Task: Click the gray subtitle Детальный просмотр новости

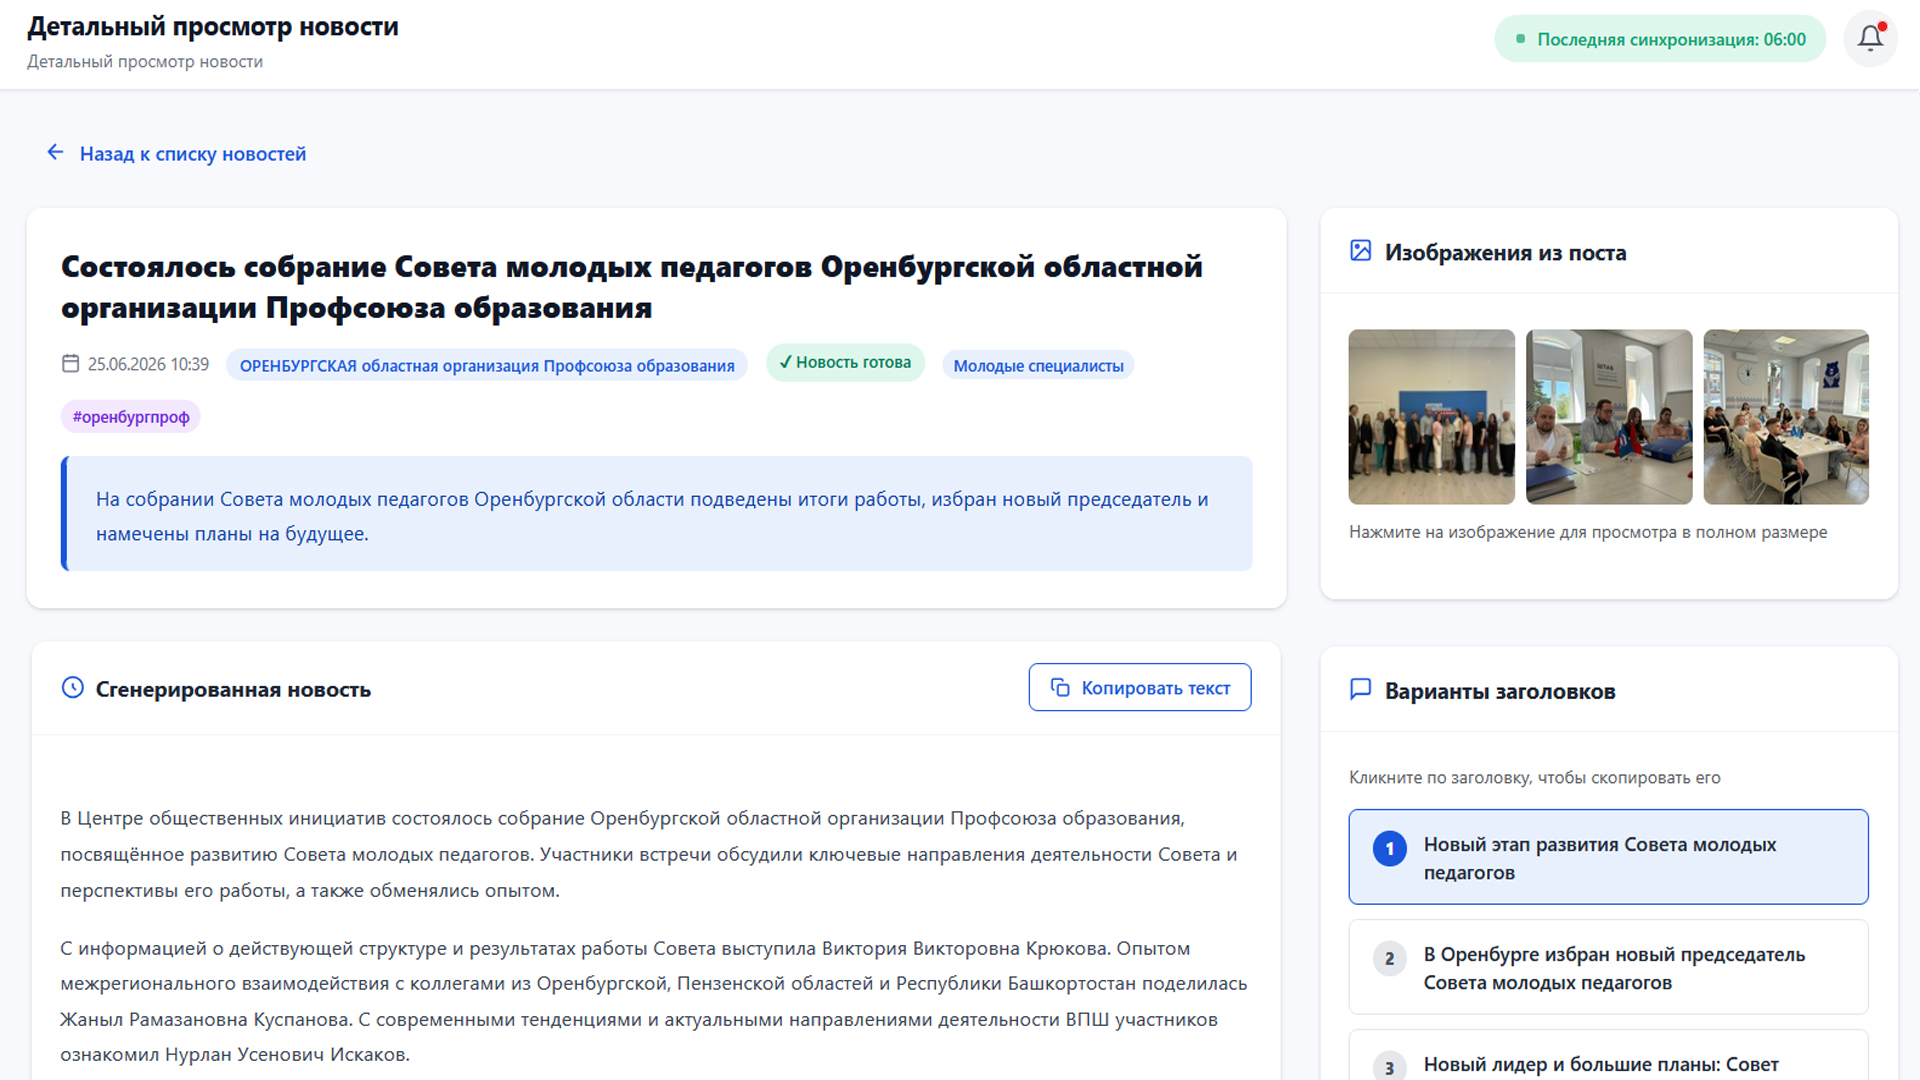Action: pos(145,61)
